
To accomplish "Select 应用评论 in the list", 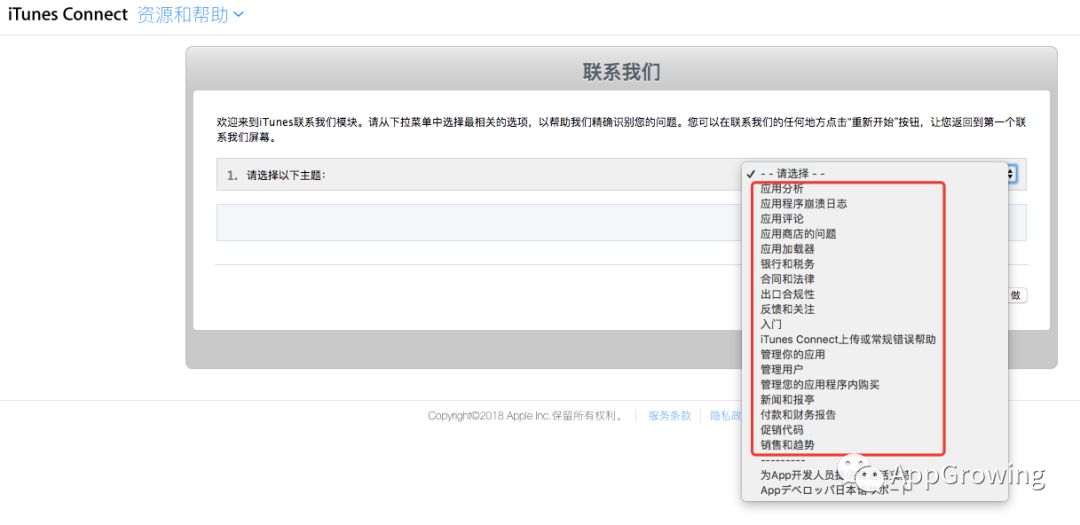I will pyautogui.click(x=875, y=219).
